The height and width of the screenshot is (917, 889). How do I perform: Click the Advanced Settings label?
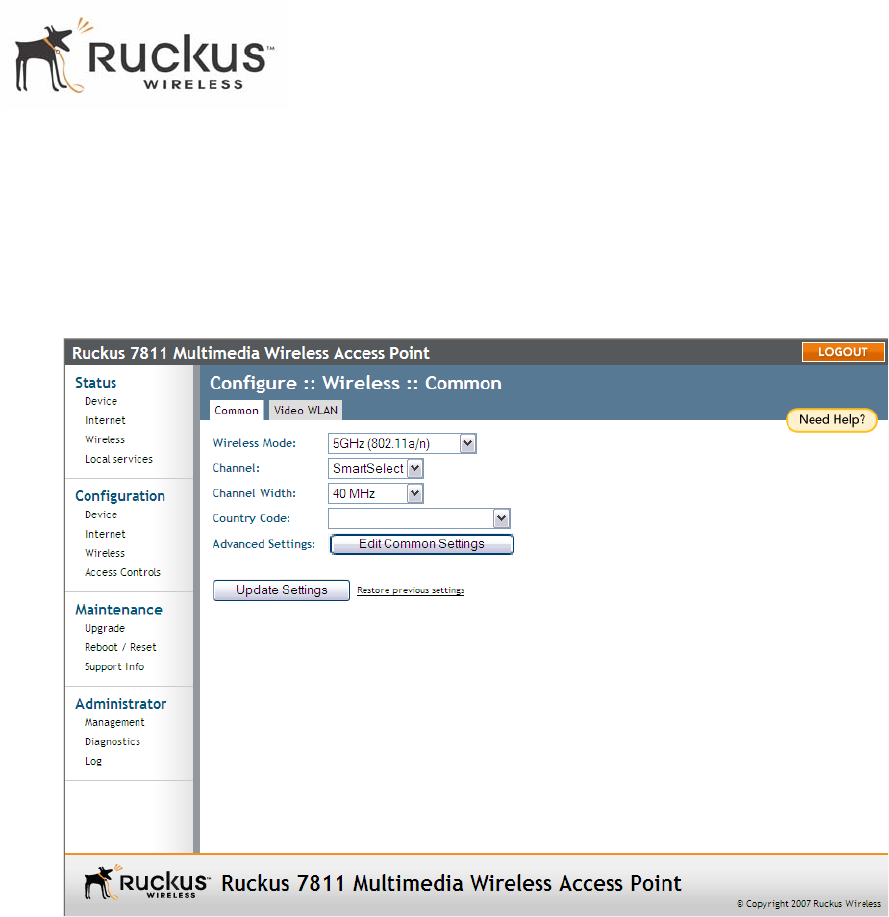[263, 544]
